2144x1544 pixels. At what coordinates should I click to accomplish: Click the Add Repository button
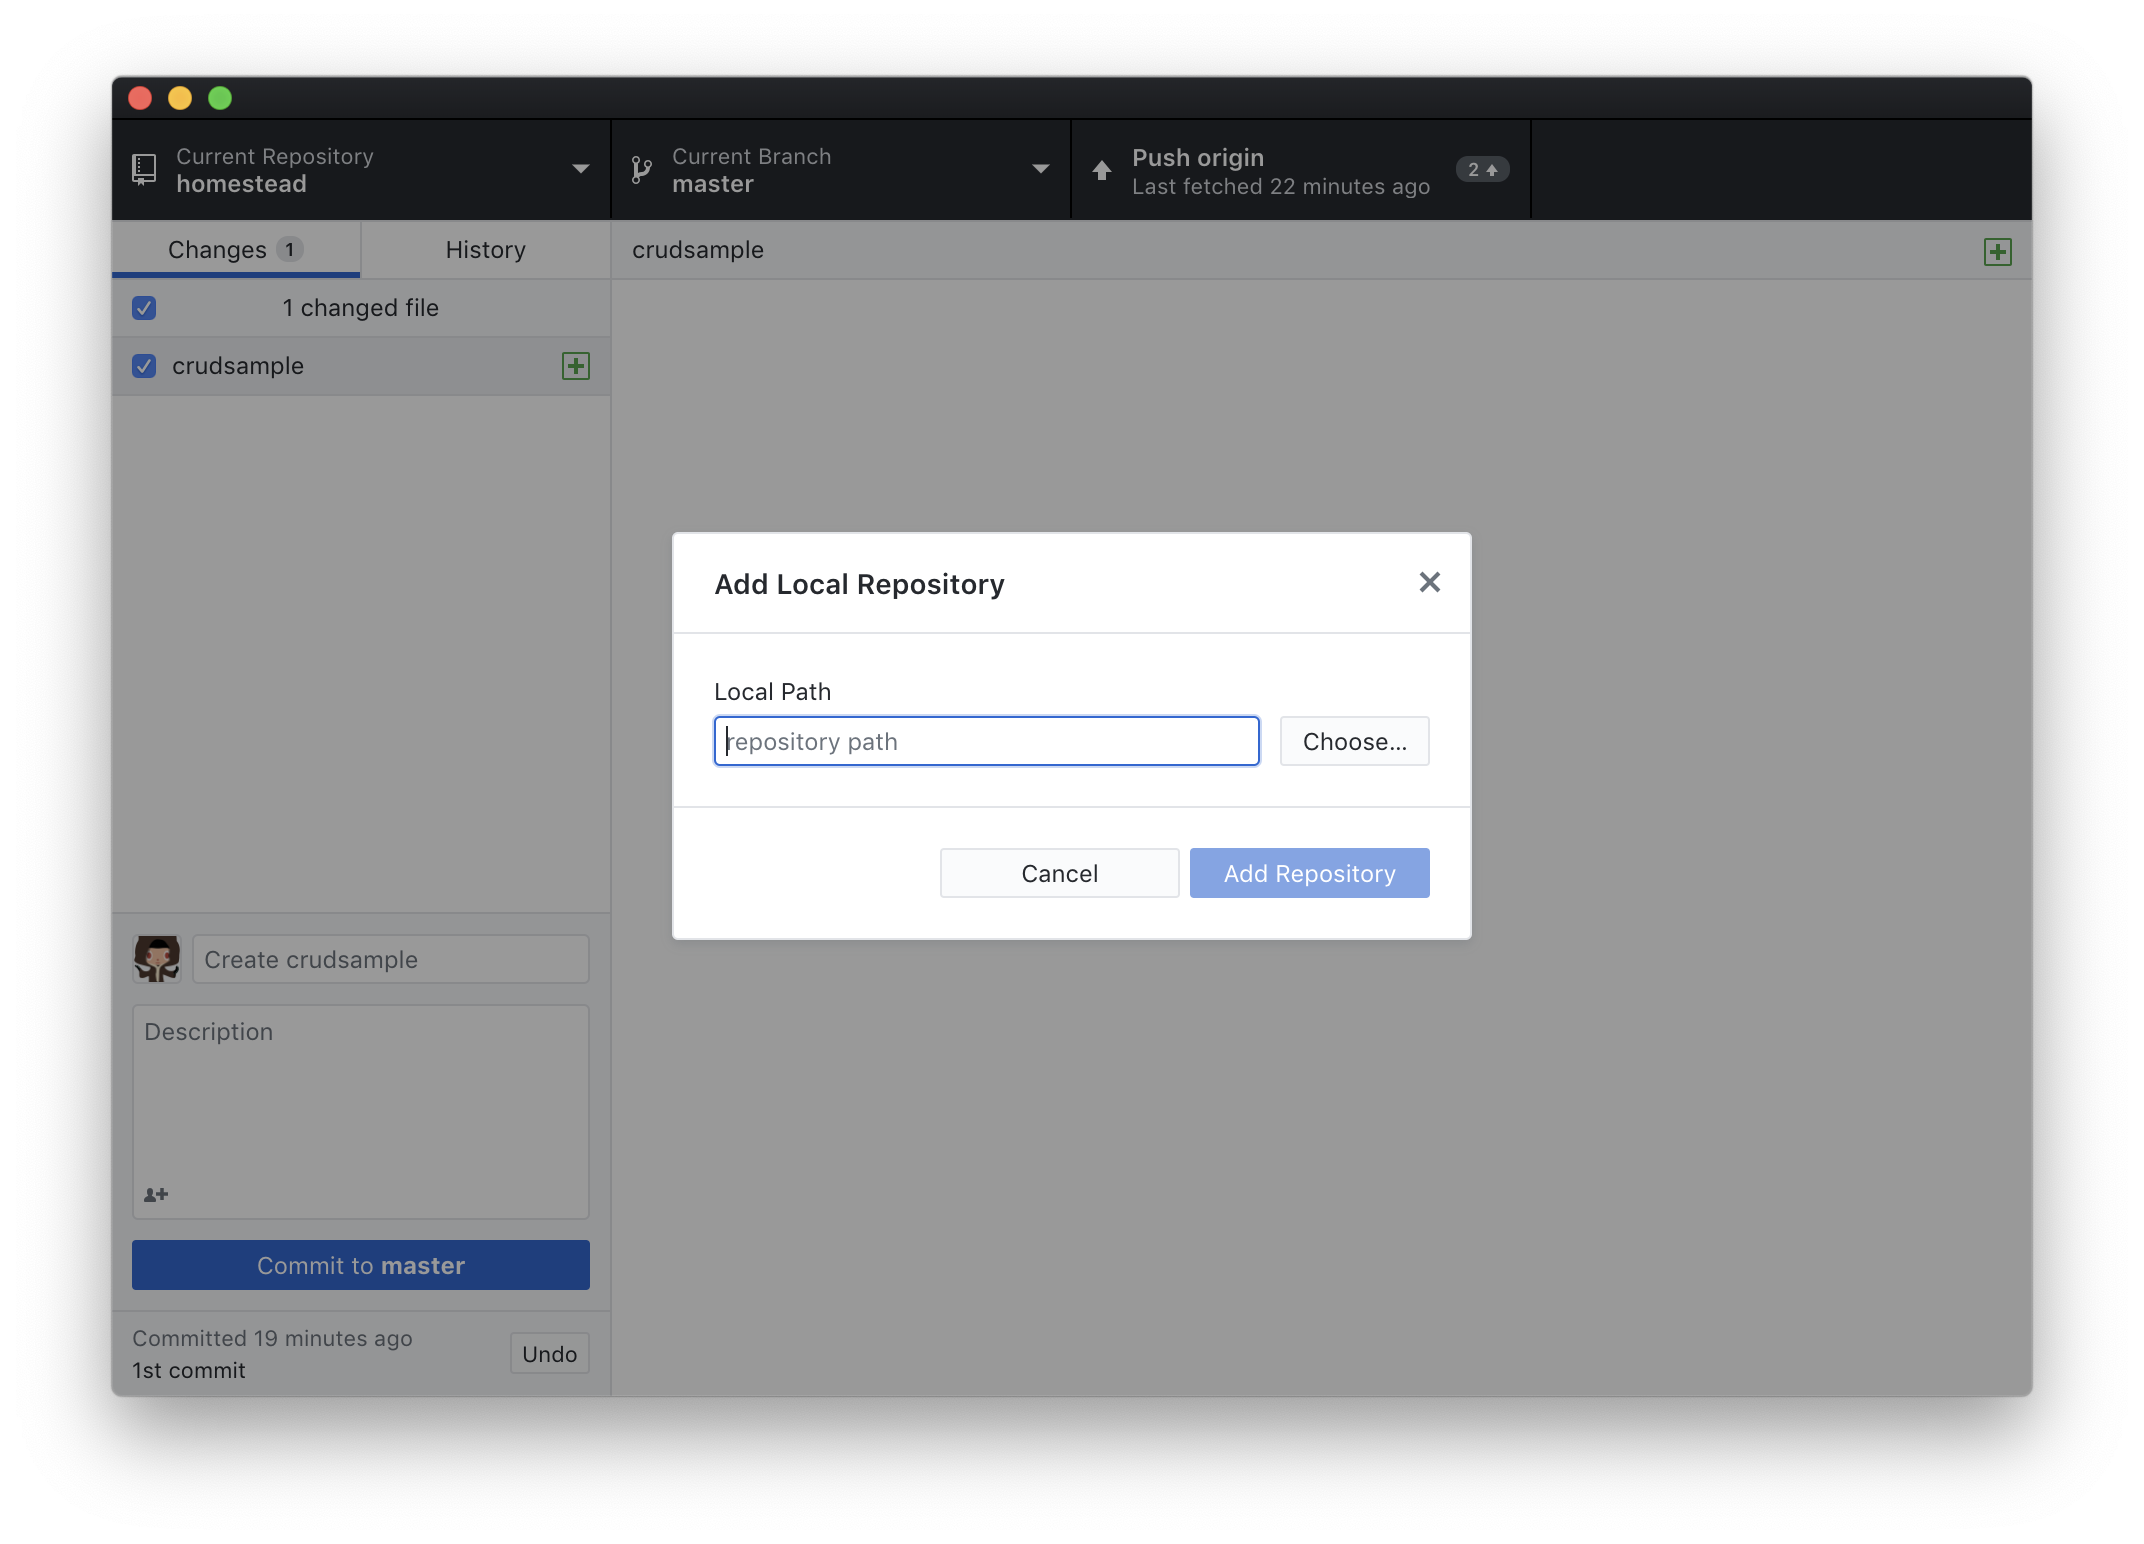(x=1309, y=874)
